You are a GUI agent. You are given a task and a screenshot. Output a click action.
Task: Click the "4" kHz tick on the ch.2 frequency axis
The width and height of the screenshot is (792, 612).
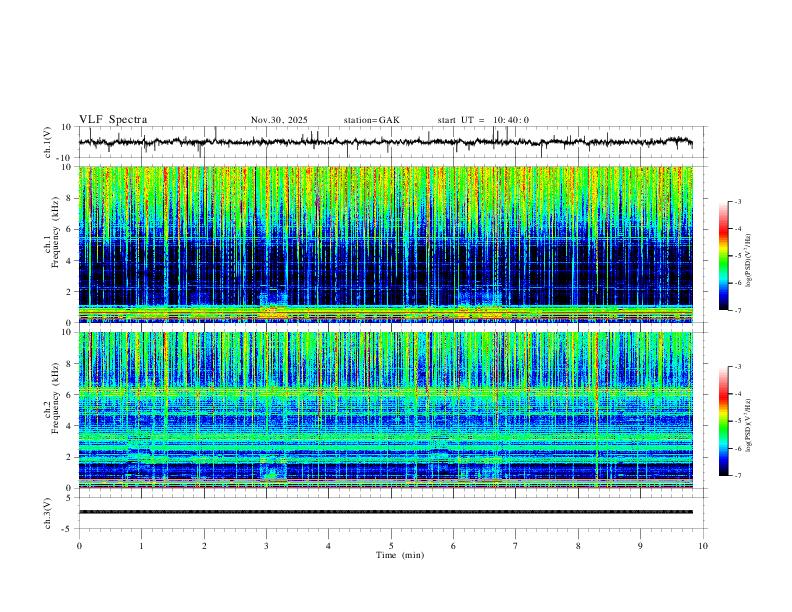[x=71, y=426]
